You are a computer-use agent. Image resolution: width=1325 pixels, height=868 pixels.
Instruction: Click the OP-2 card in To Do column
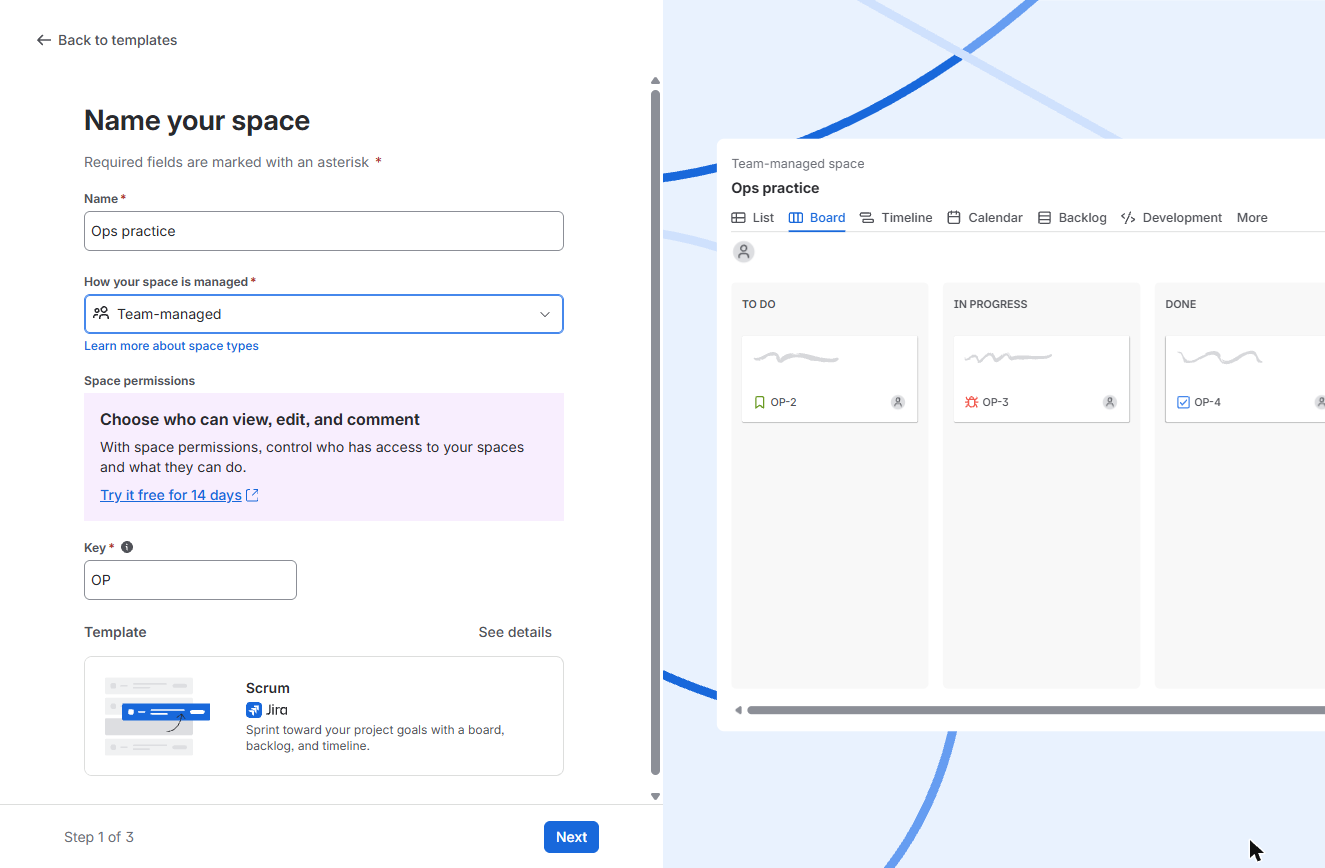[829, 379]
